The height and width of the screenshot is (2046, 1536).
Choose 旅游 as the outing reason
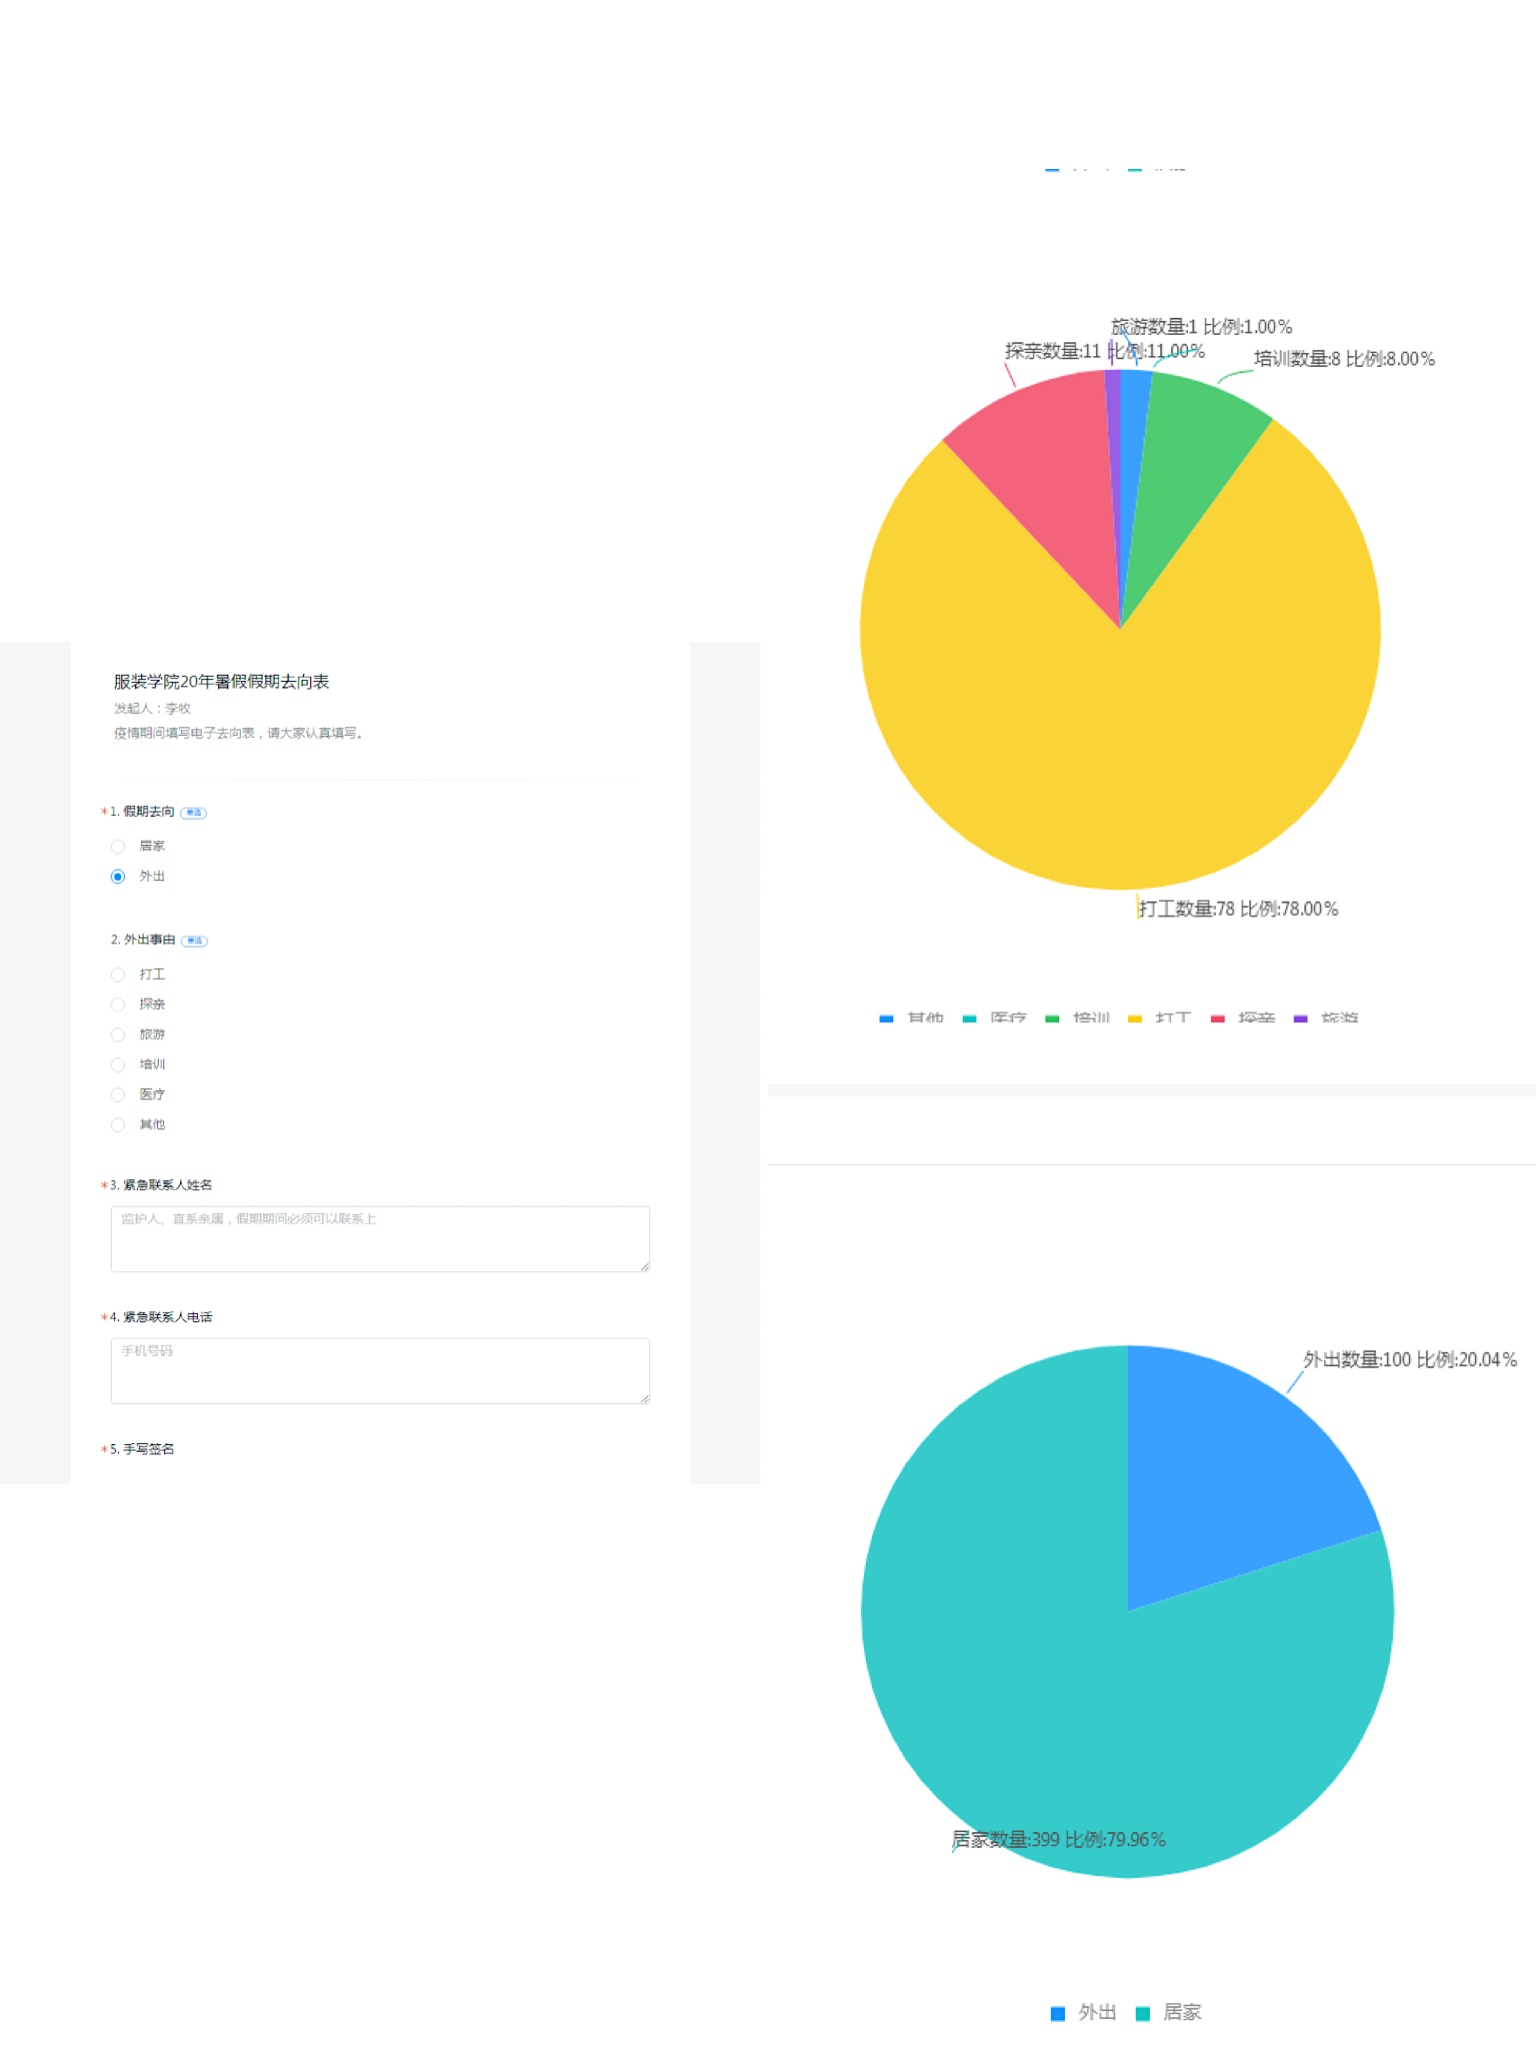(118, 1034)
